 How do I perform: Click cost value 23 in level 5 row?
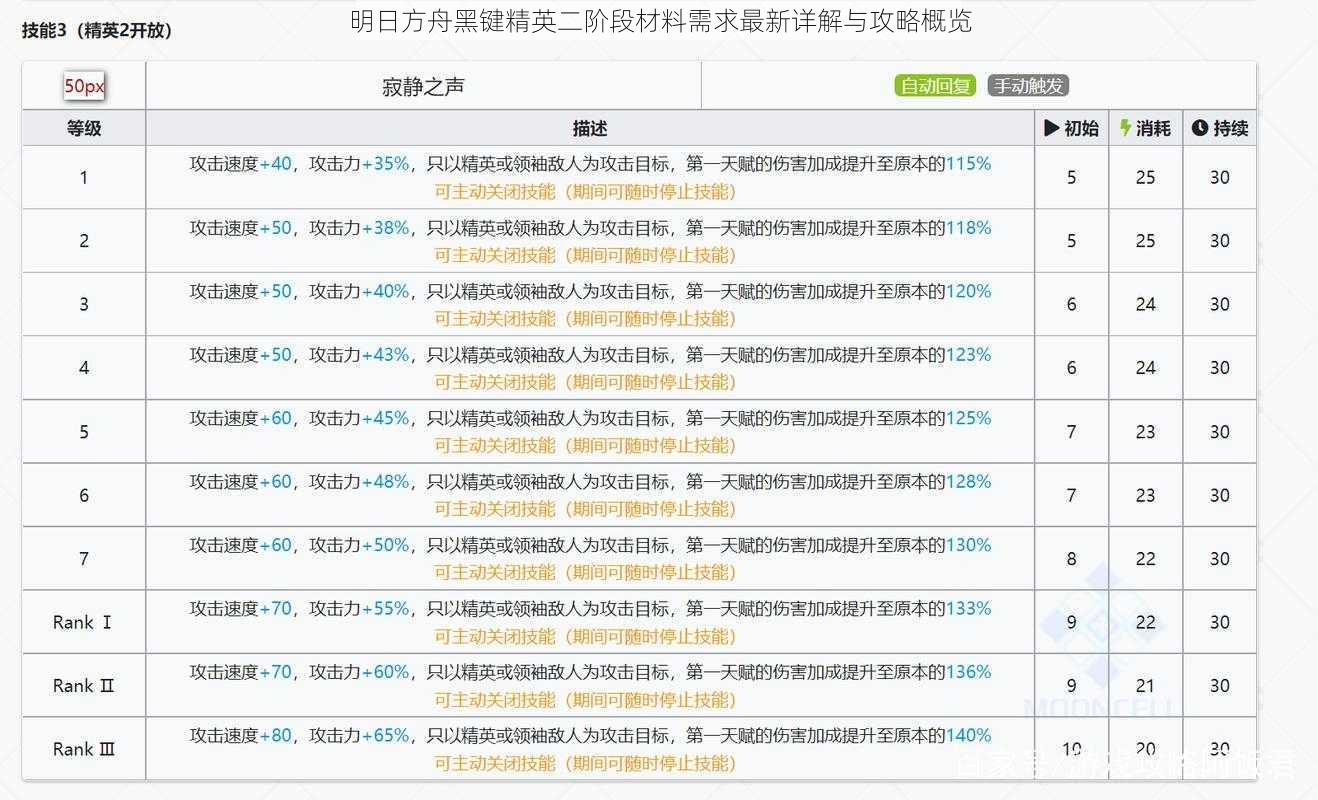1146,432
